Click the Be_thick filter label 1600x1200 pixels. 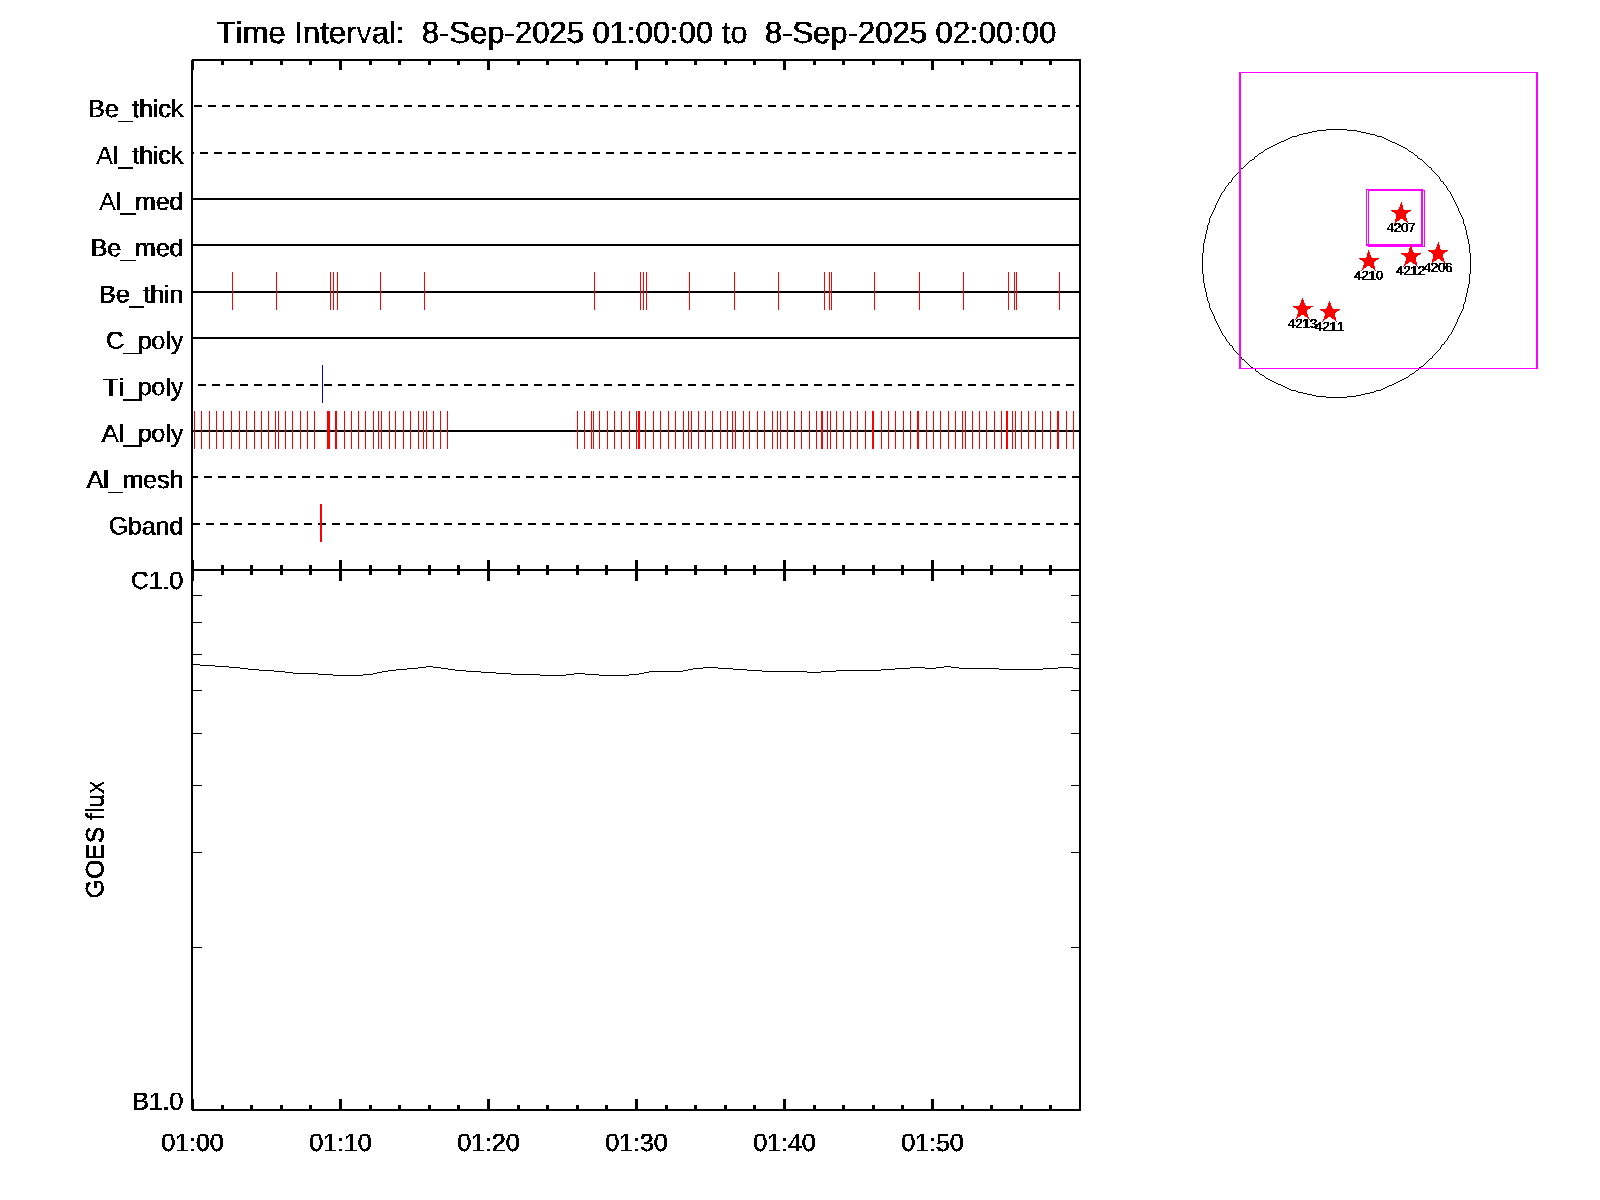point(136,109)
